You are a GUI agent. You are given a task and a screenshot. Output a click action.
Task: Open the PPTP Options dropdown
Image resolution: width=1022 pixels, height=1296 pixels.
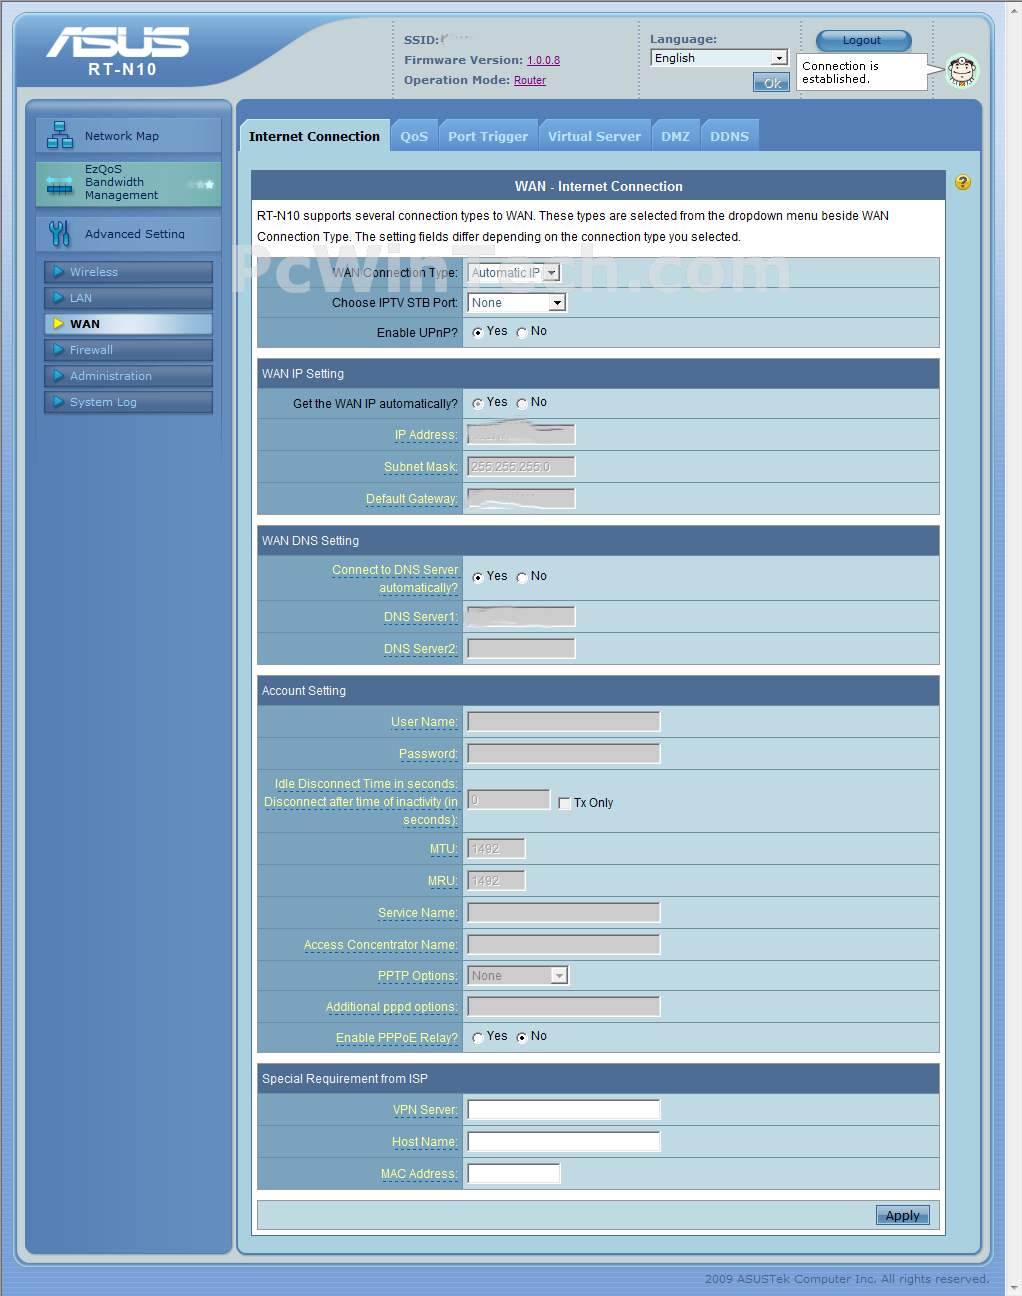coord(518,975)
